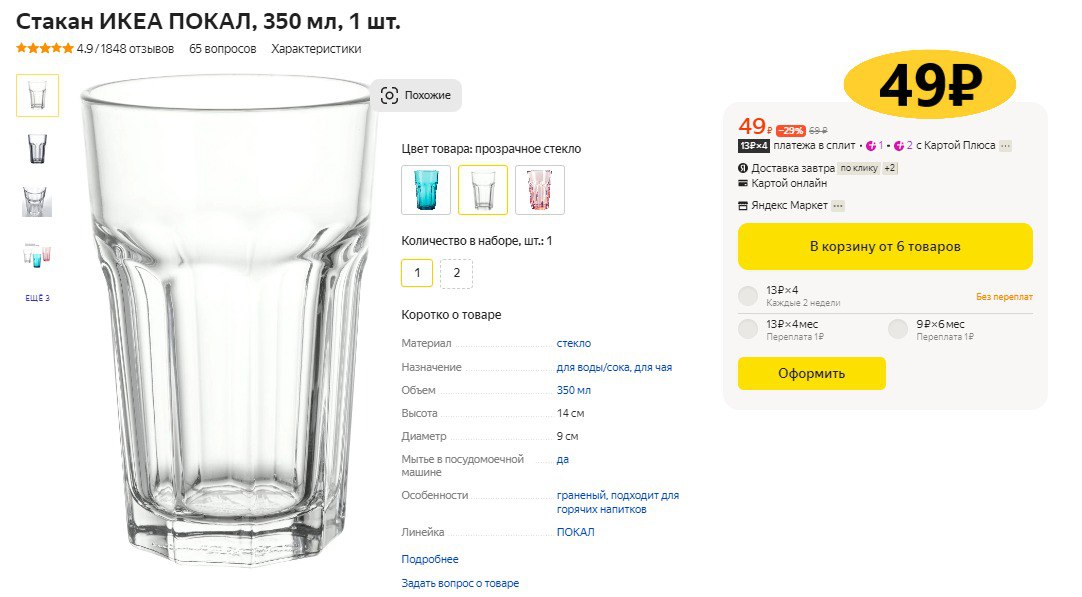Choose the '9₽×6мес' installment option
The width and height of the screenshot is (1082, 597).
pos(899,330)
